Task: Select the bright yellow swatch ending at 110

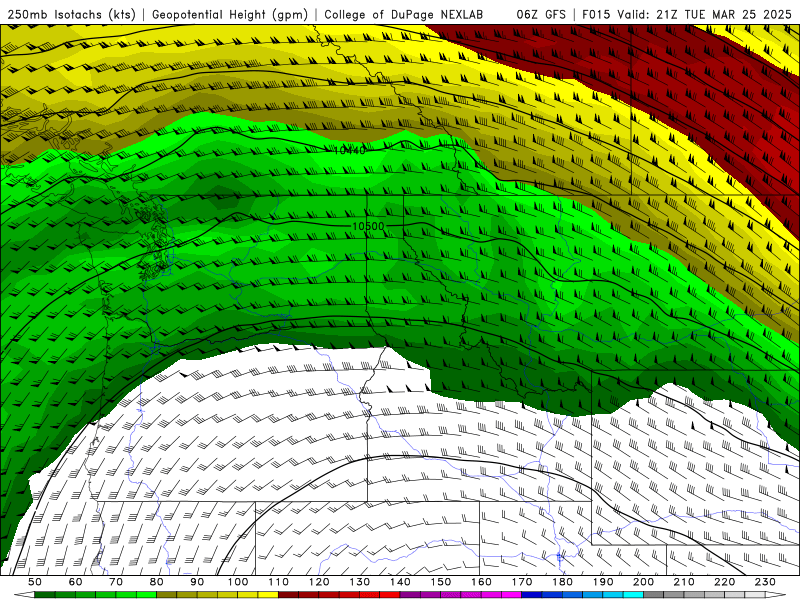Action: 268,595
